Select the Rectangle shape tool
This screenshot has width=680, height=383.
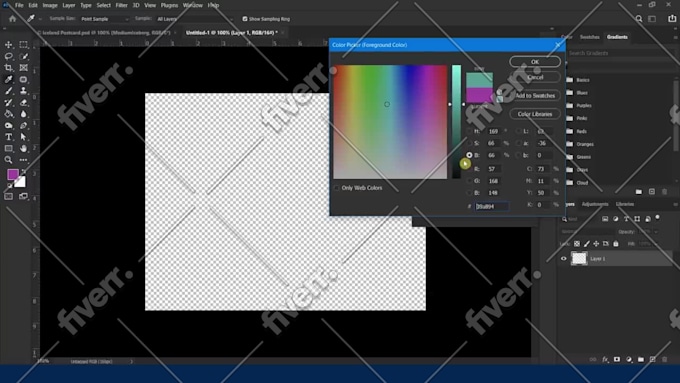click(x=8, y=148)
